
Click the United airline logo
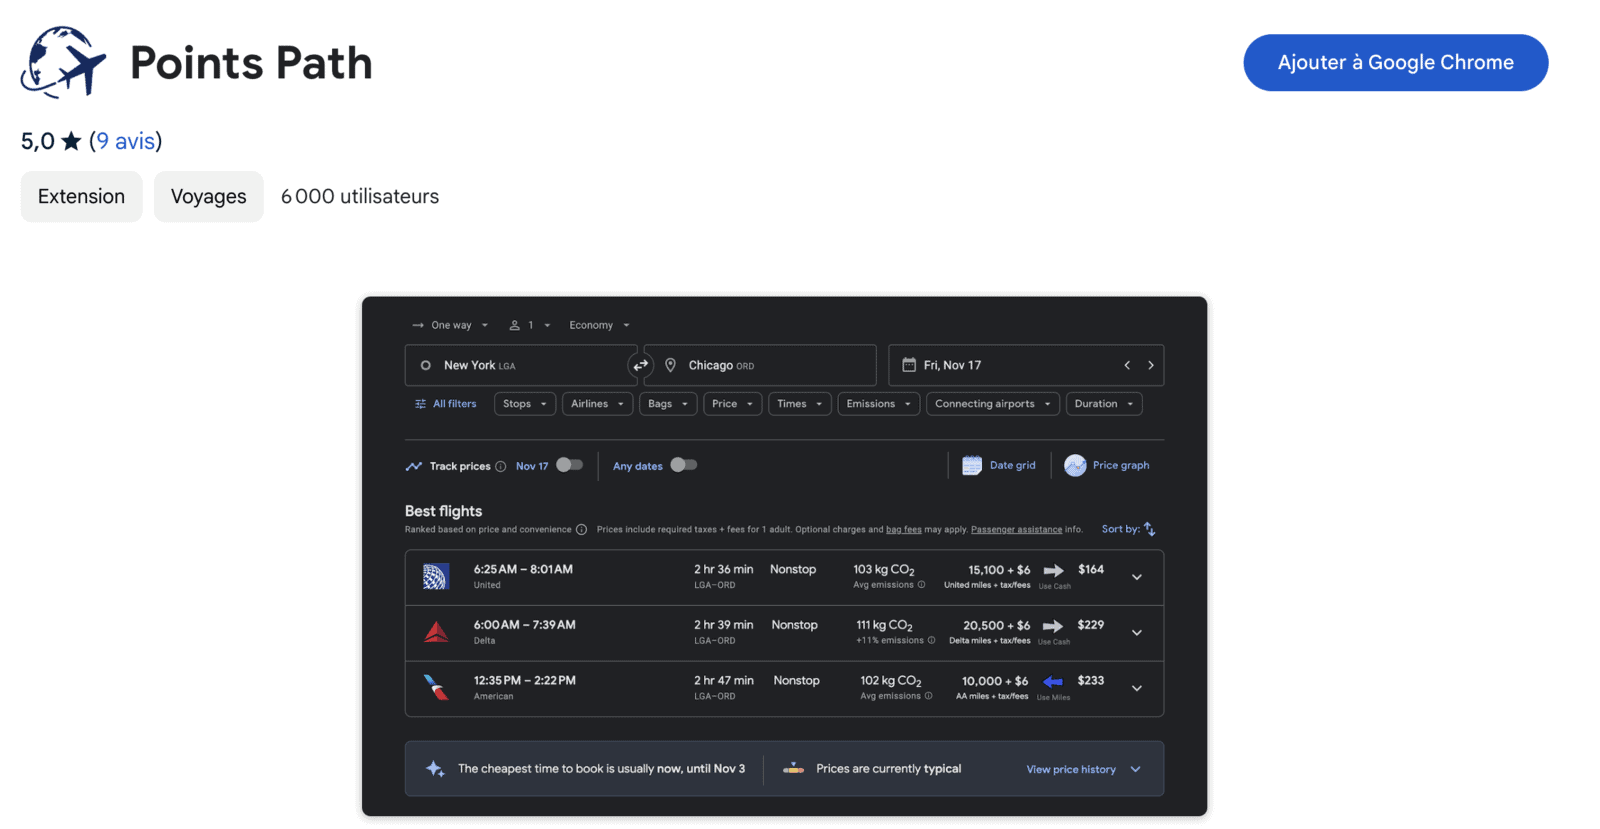coord(436,576)
